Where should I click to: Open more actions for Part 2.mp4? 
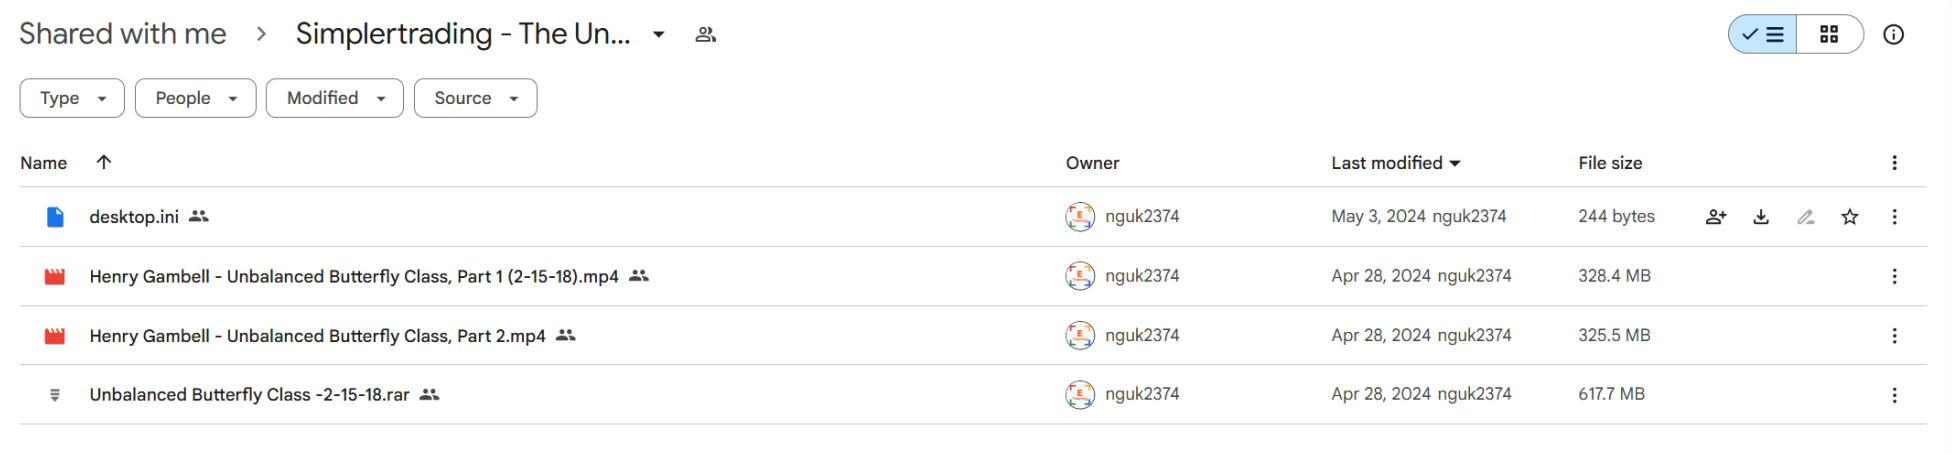pyautogui.click(x=1894, y=336)
